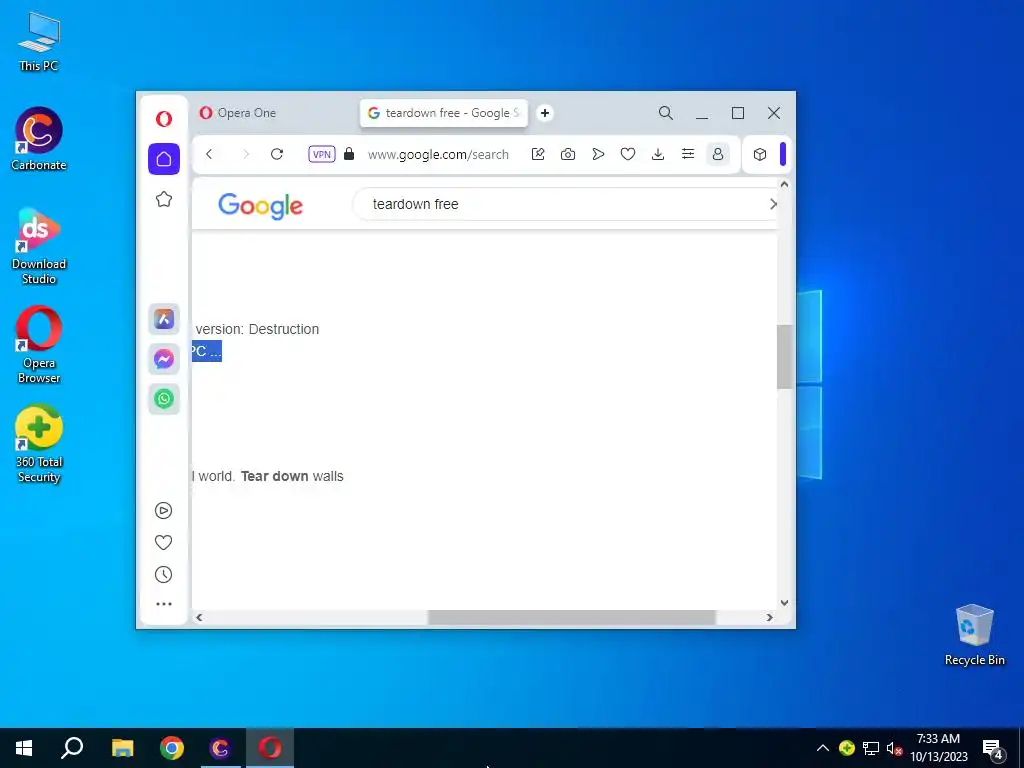Click the scroll left arrow
Viewport: 1024px width, 768px height.
199,617
